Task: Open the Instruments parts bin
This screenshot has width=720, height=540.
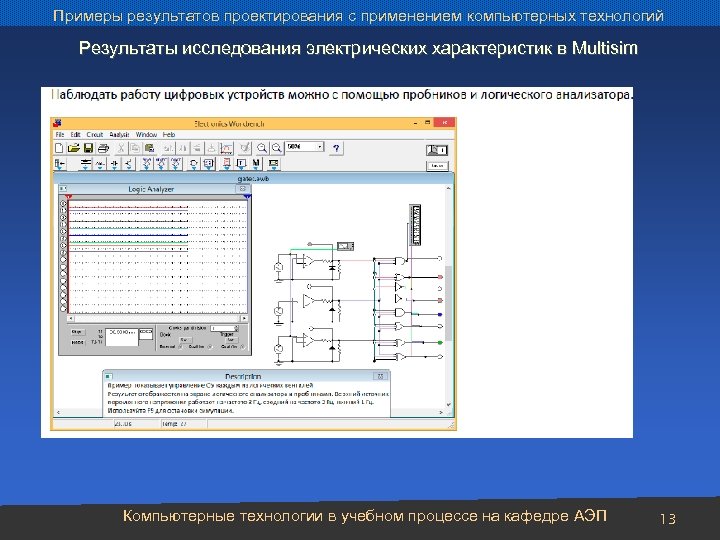Action: (x=274, y=163)
